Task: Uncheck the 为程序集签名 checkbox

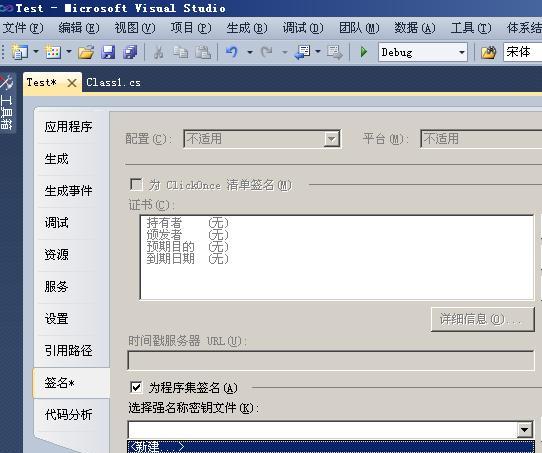Action: click(x=136, y=387)
